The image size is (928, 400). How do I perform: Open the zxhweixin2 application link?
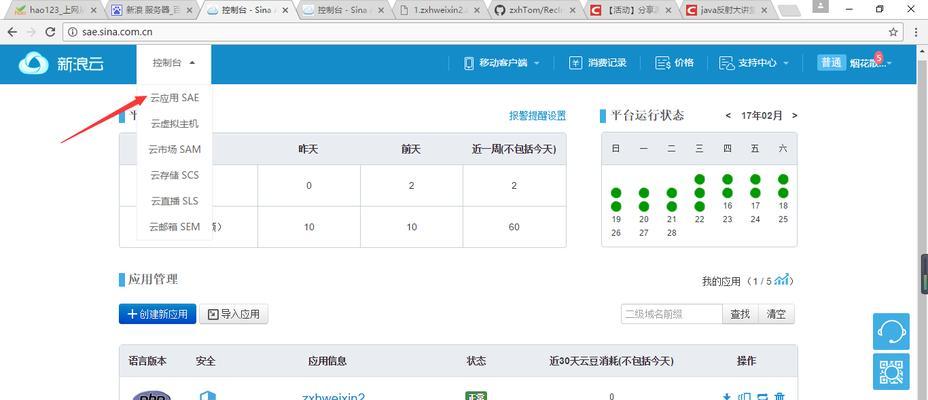coord(333,397)
